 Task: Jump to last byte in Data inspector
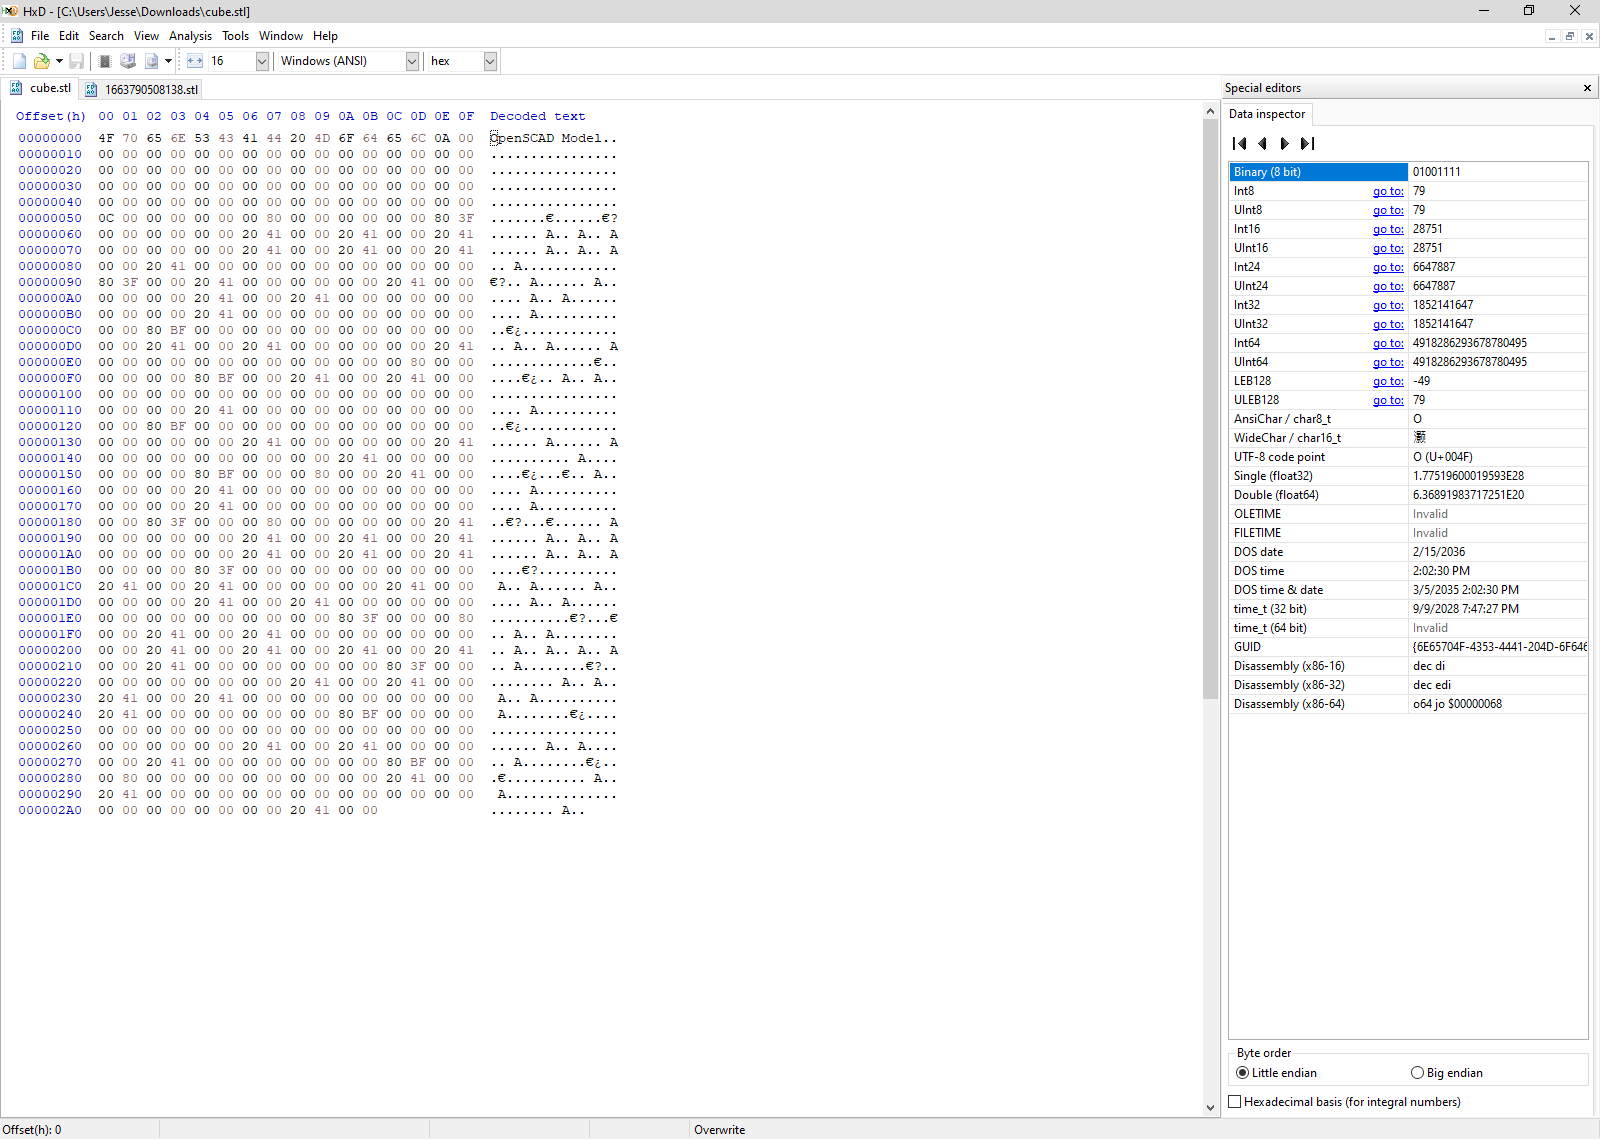point(1307,144)
